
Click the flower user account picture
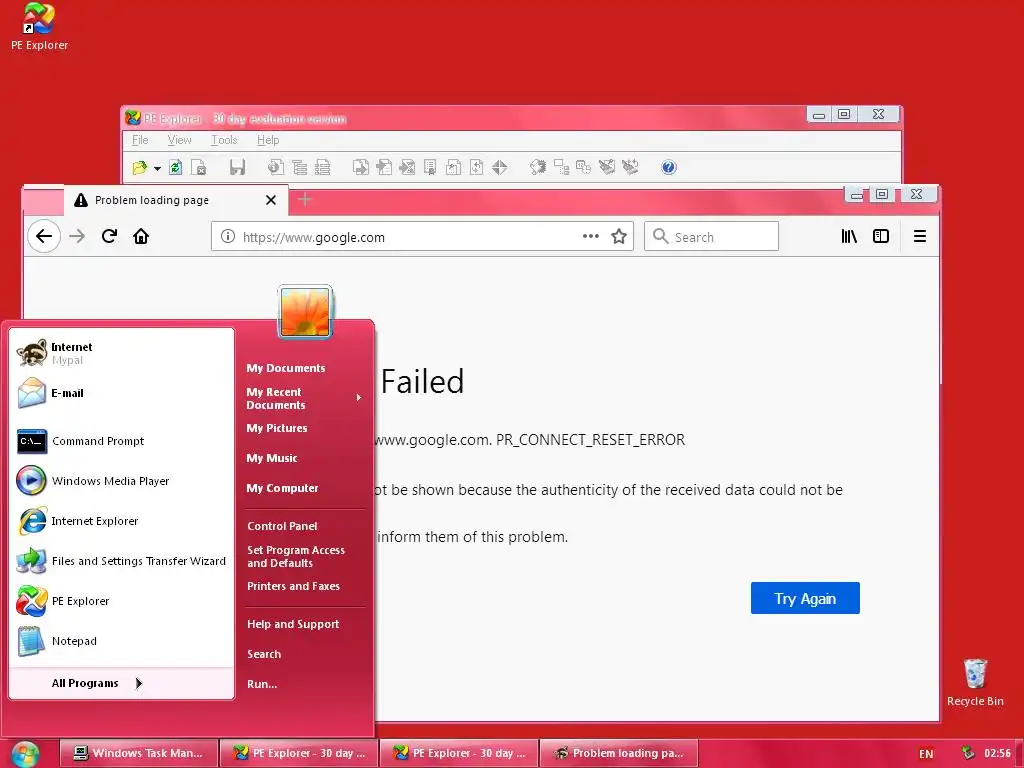tap(305, 312)
